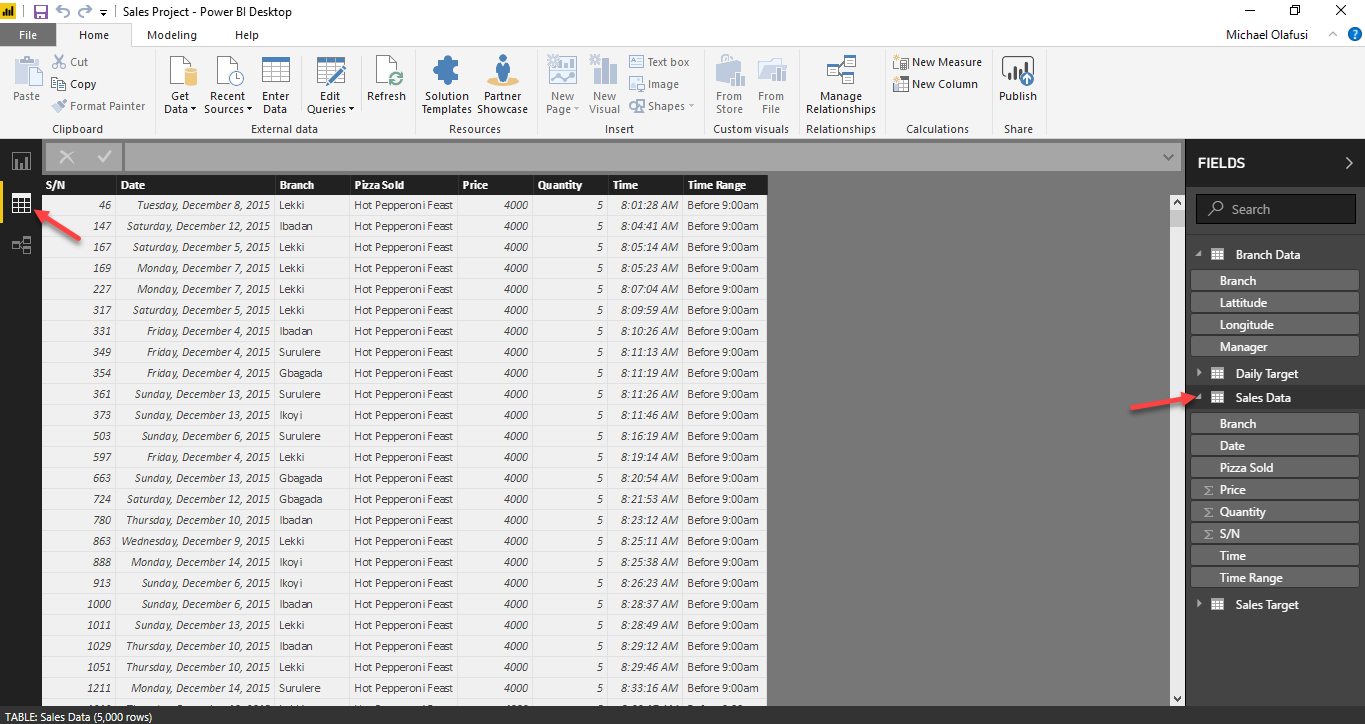The width and height of the screenshot is (1365, 724).
Task: Click inside the Fields search box
Action: [1275, 208]
